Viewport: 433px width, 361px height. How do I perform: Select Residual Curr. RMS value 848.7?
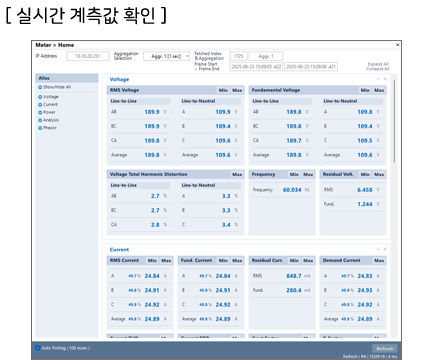[x=294, y=276]
